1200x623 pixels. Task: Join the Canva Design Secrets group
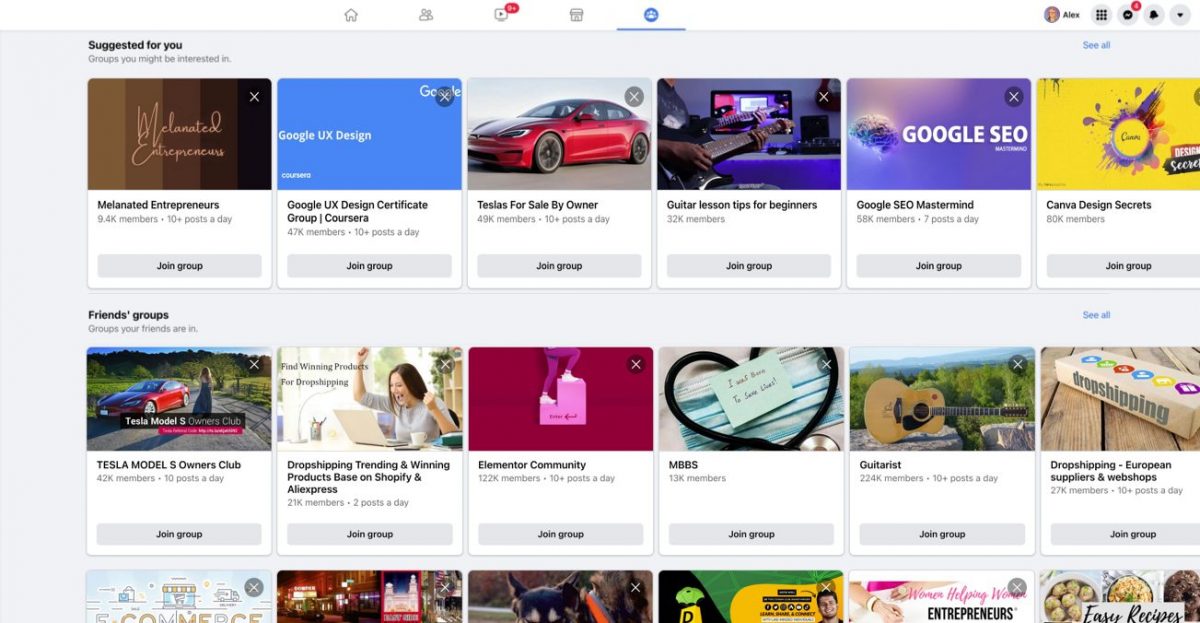[1123, 266]
